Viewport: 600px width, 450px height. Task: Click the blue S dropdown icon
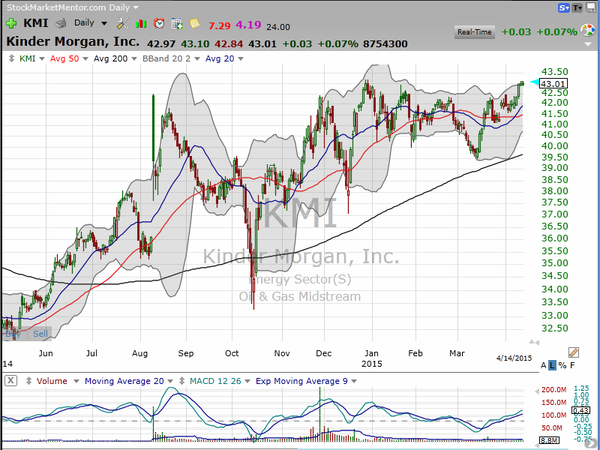(564, 8)
